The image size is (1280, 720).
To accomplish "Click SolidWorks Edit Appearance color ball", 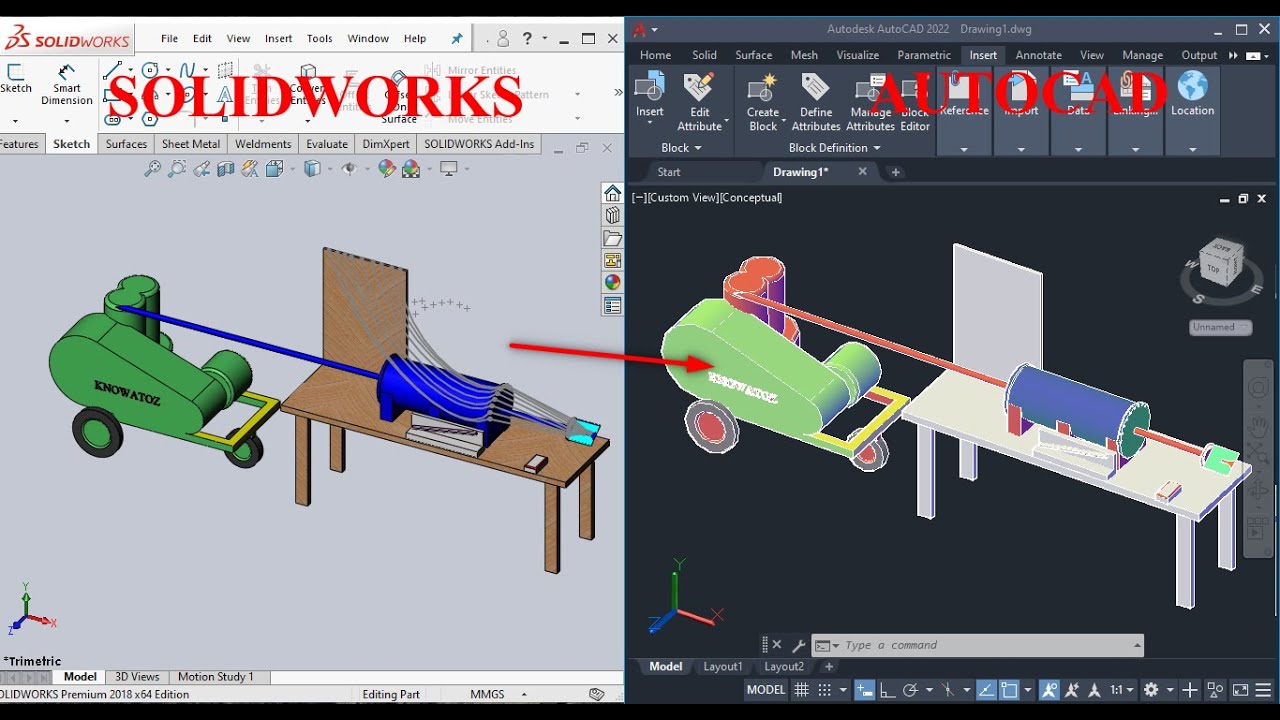I will (x=387, y=169).
